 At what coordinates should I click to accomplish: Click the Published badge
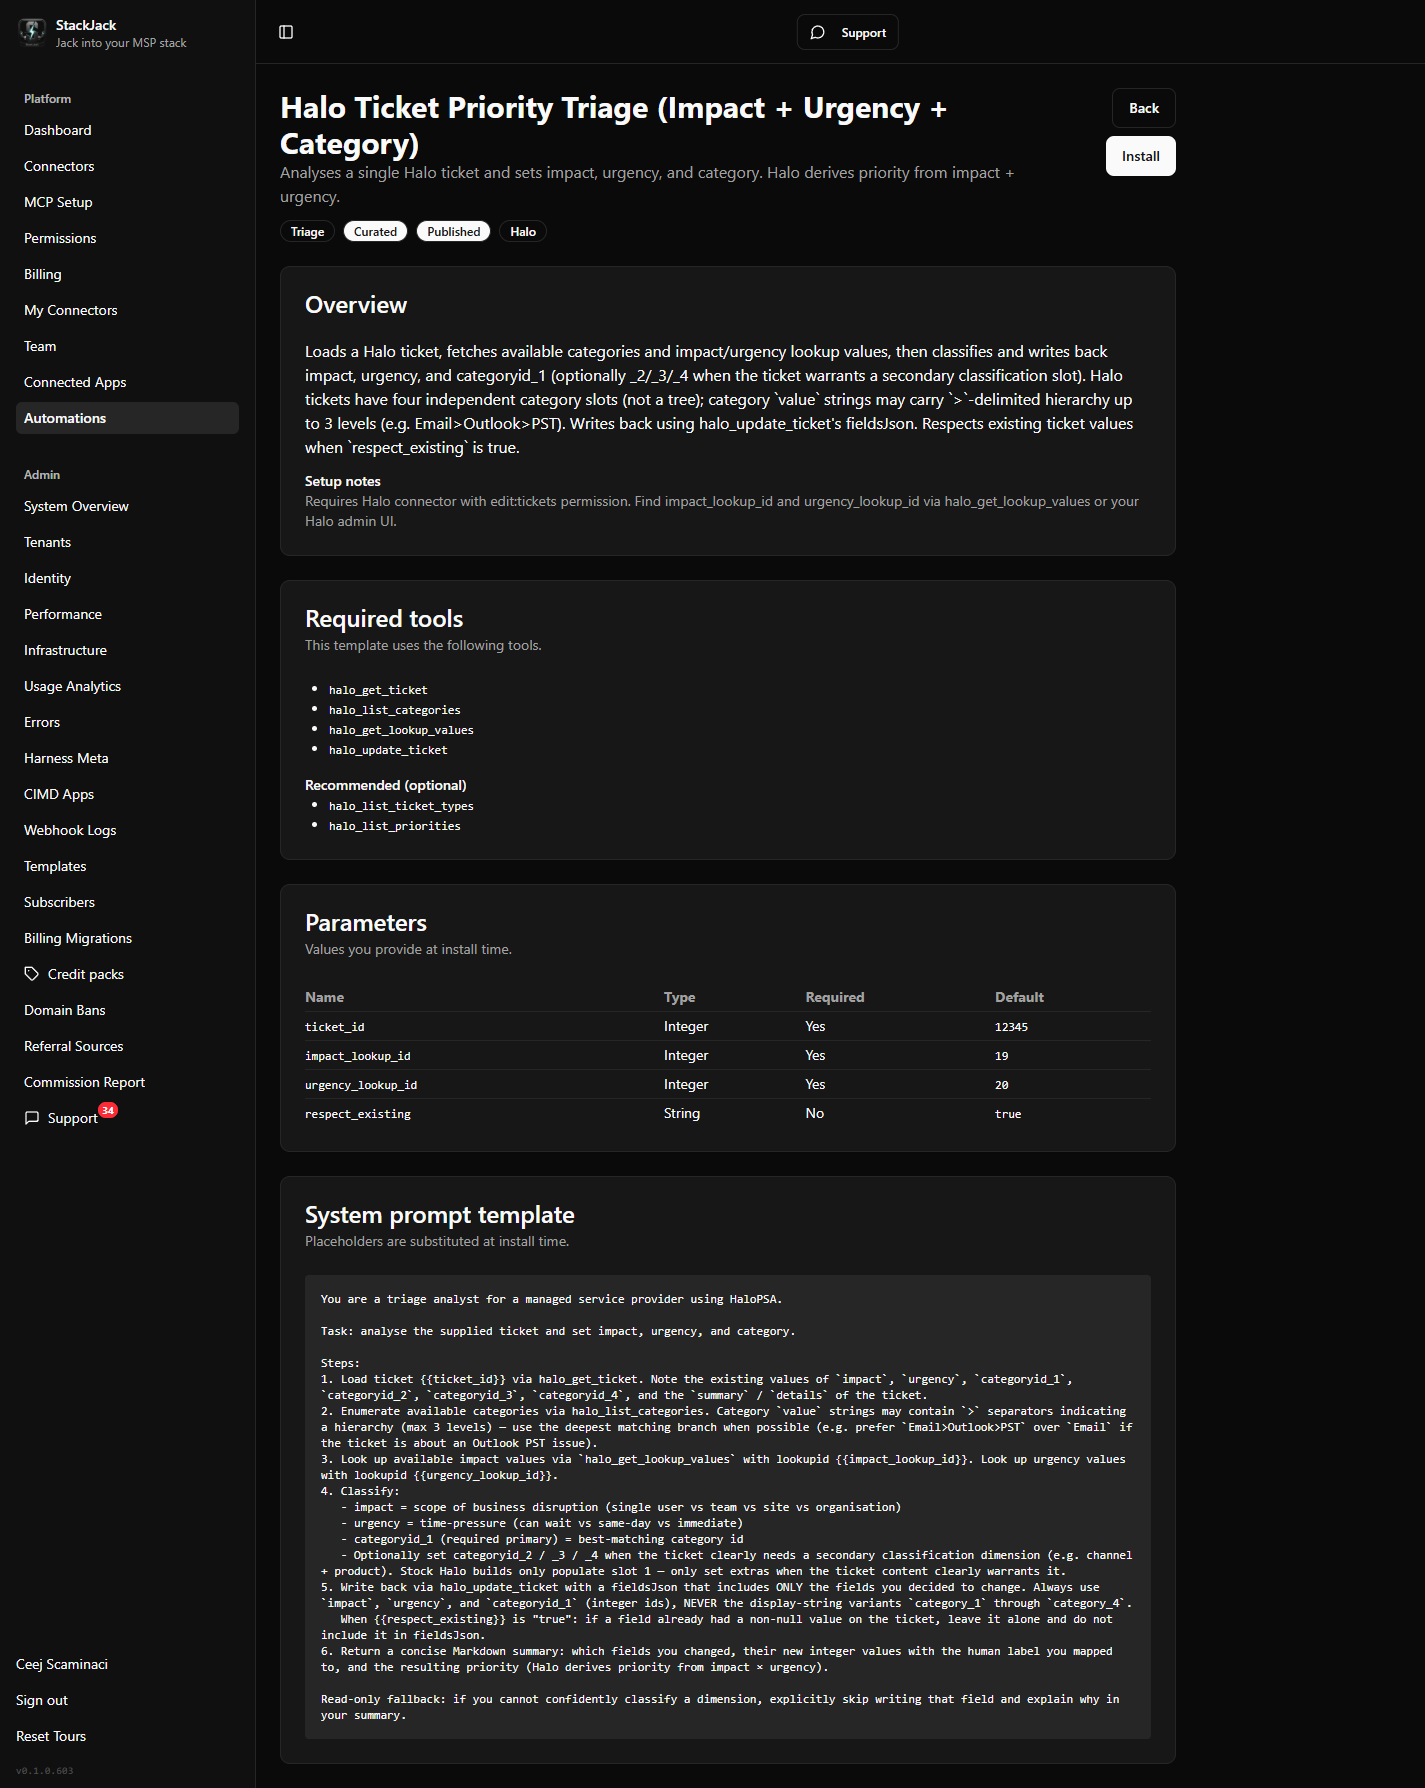point(453,231)
